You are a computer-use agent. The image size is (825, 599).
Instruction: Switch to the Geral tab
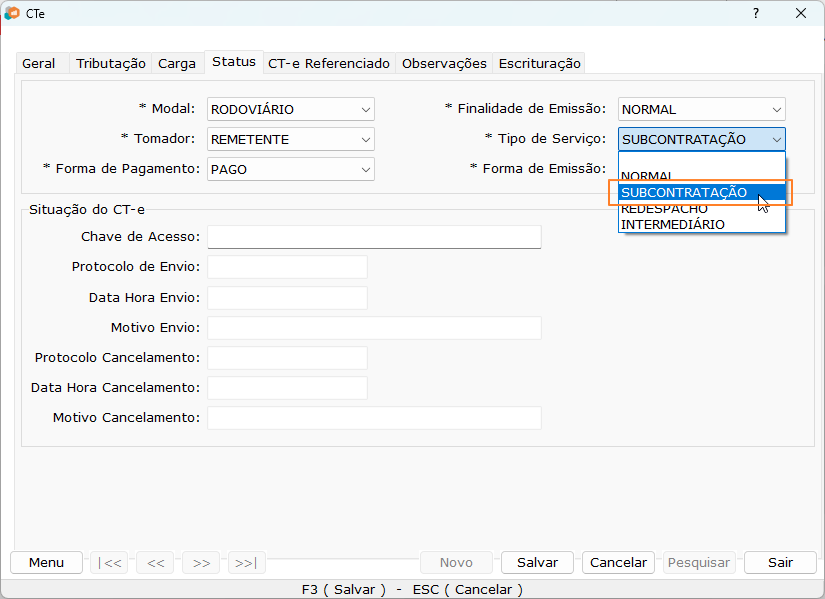[x=38, y=63]
